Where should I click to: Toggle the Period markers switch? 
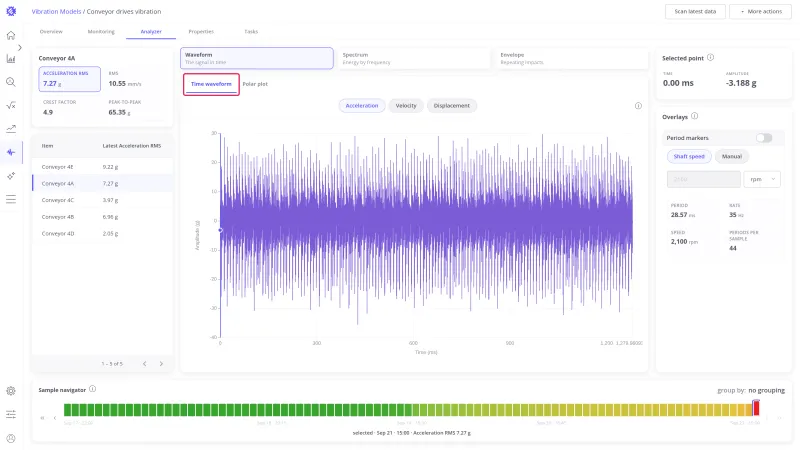pyautogui.click(x=764, y=138)
